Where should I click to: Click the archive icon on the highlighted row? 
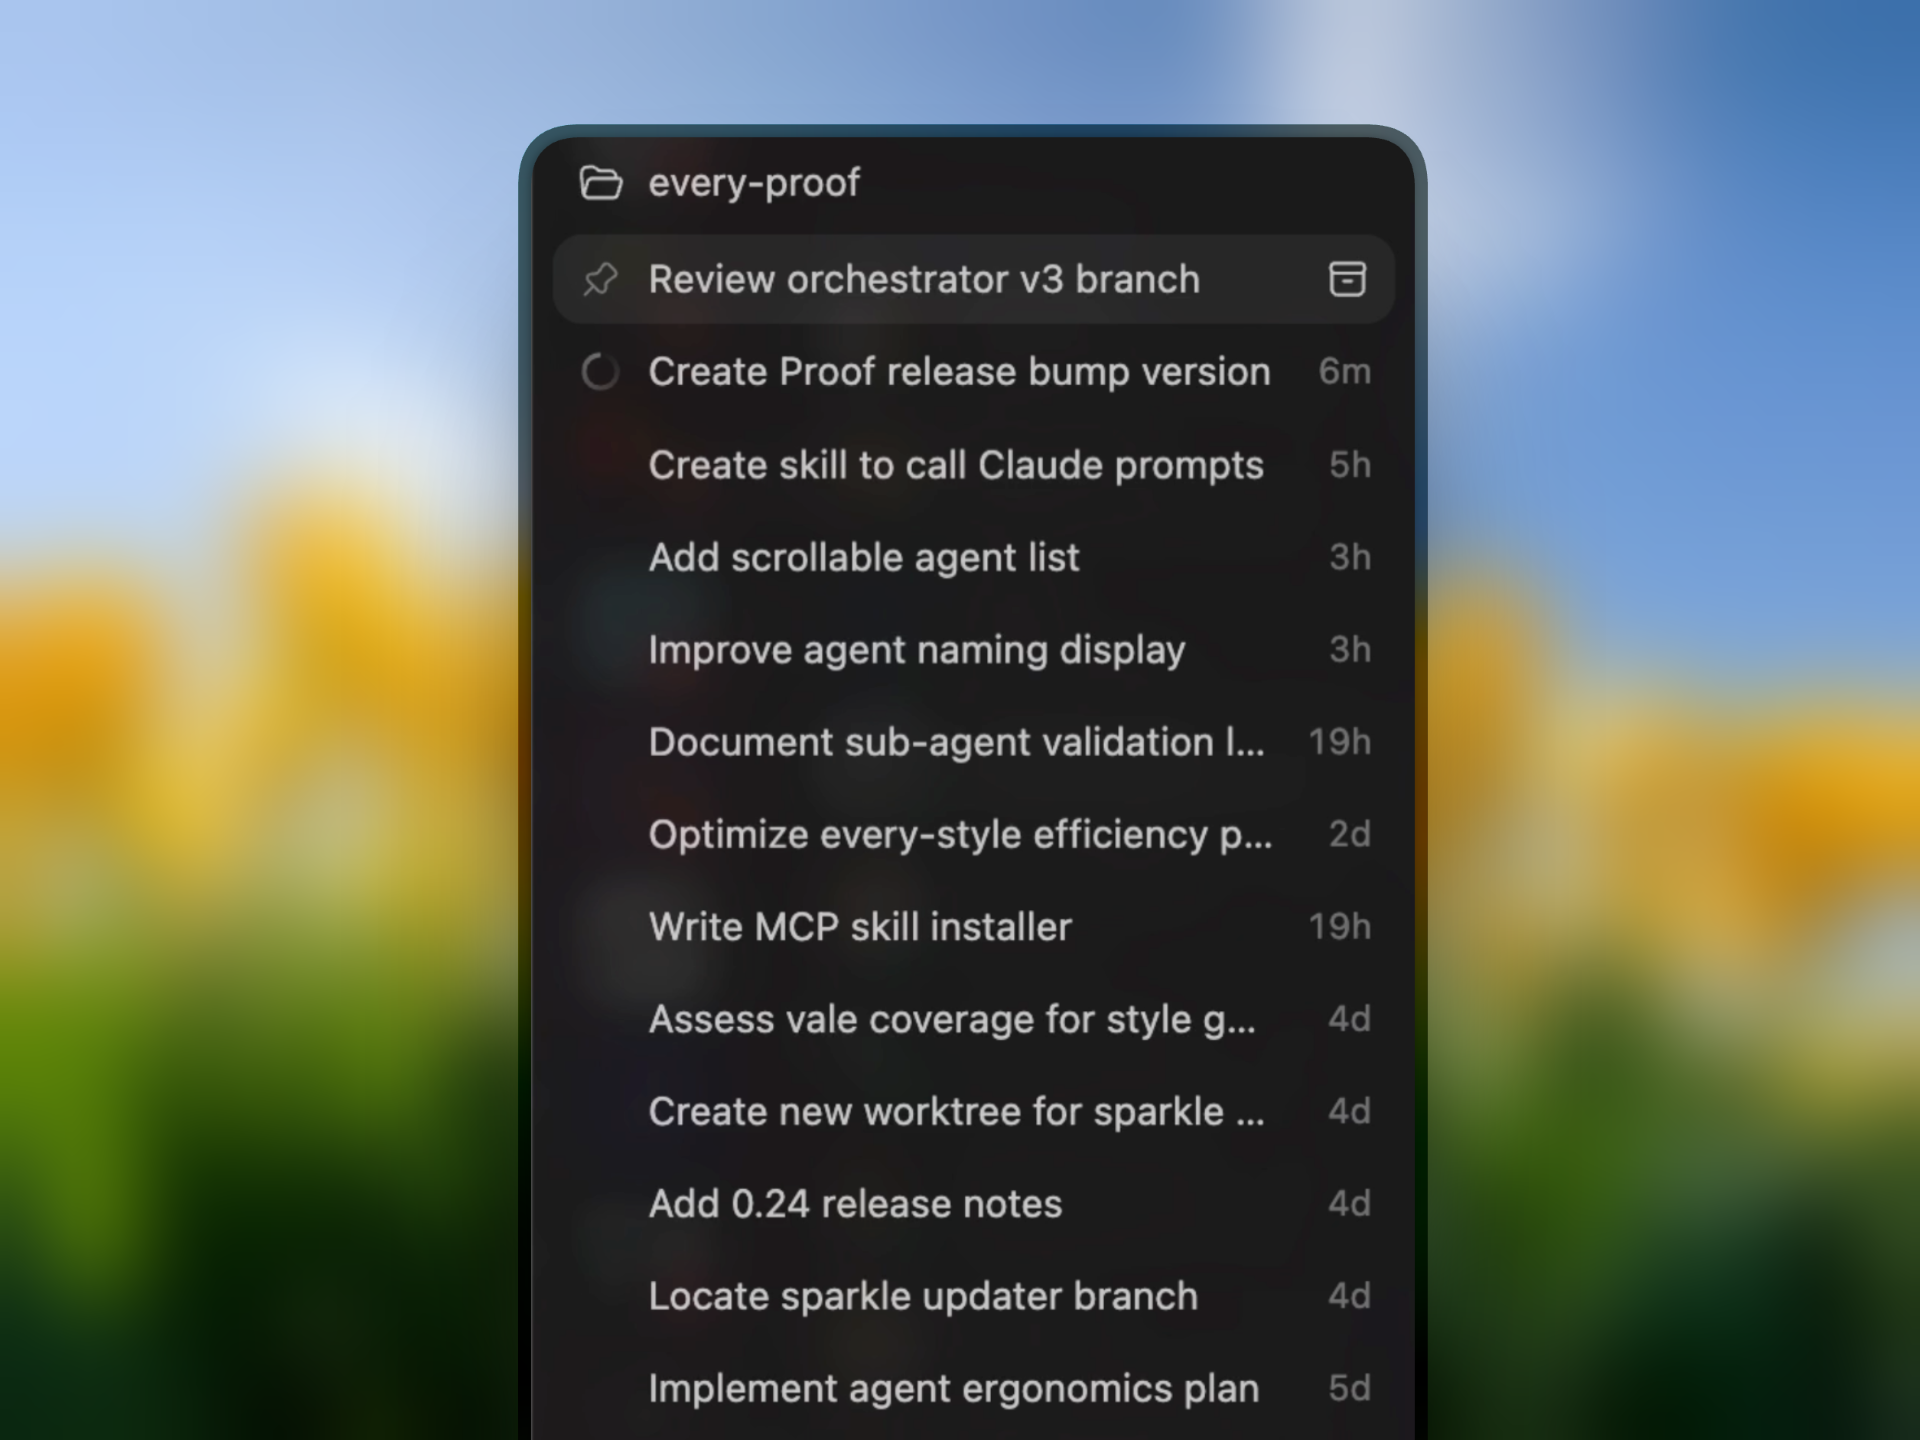[1347, 280]
